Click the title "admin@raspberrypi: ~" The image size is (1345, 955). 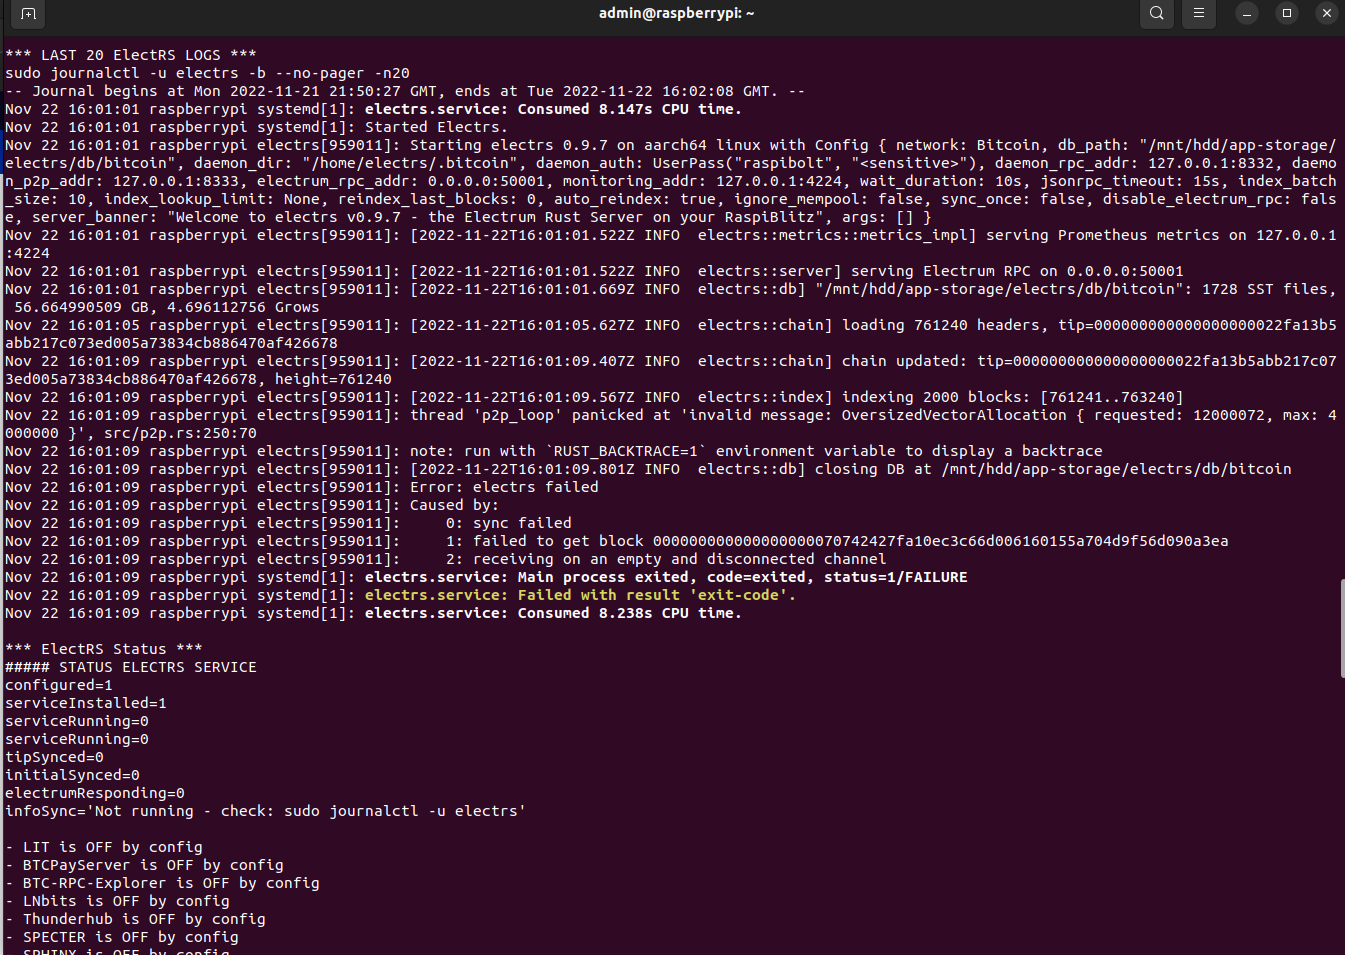[x=676, y=13]
